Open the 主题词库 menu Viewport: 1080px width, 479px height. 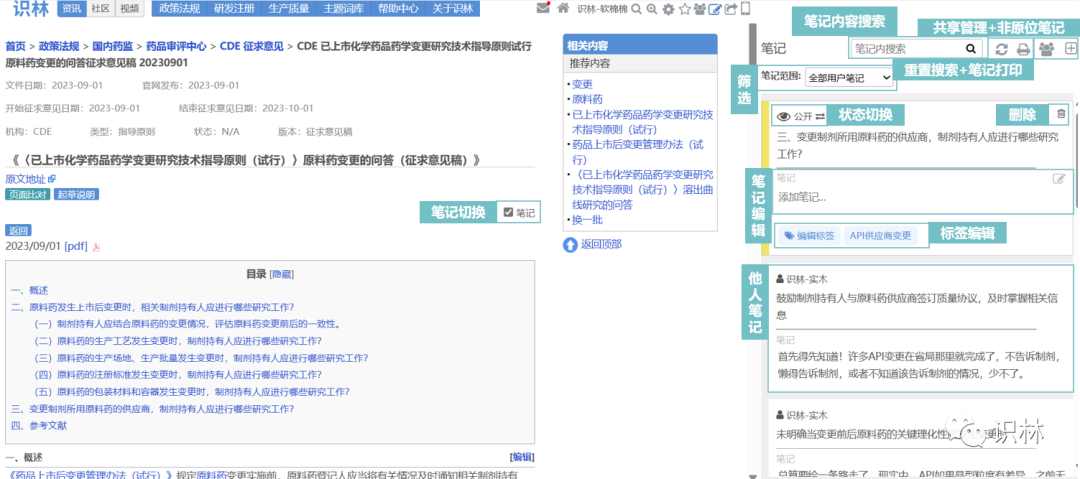pos(344,9)
